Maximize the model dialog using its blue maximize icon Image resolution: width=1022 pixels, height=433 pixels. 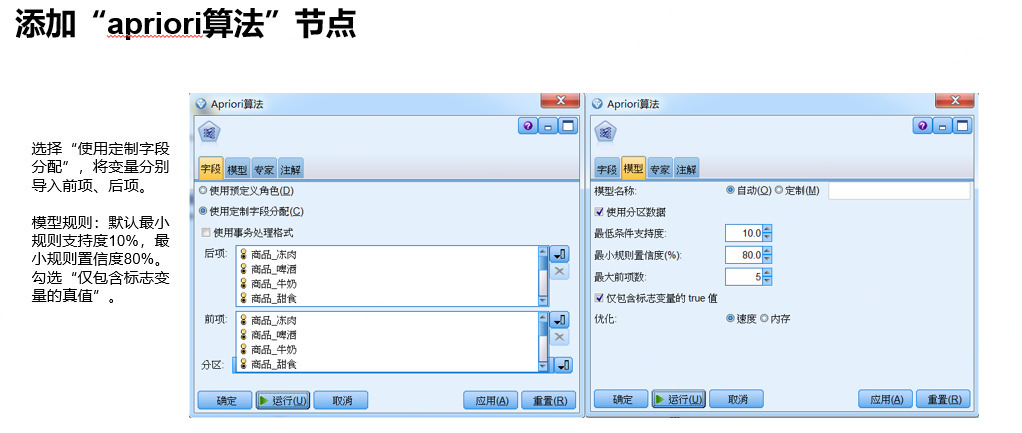[963, 126]
